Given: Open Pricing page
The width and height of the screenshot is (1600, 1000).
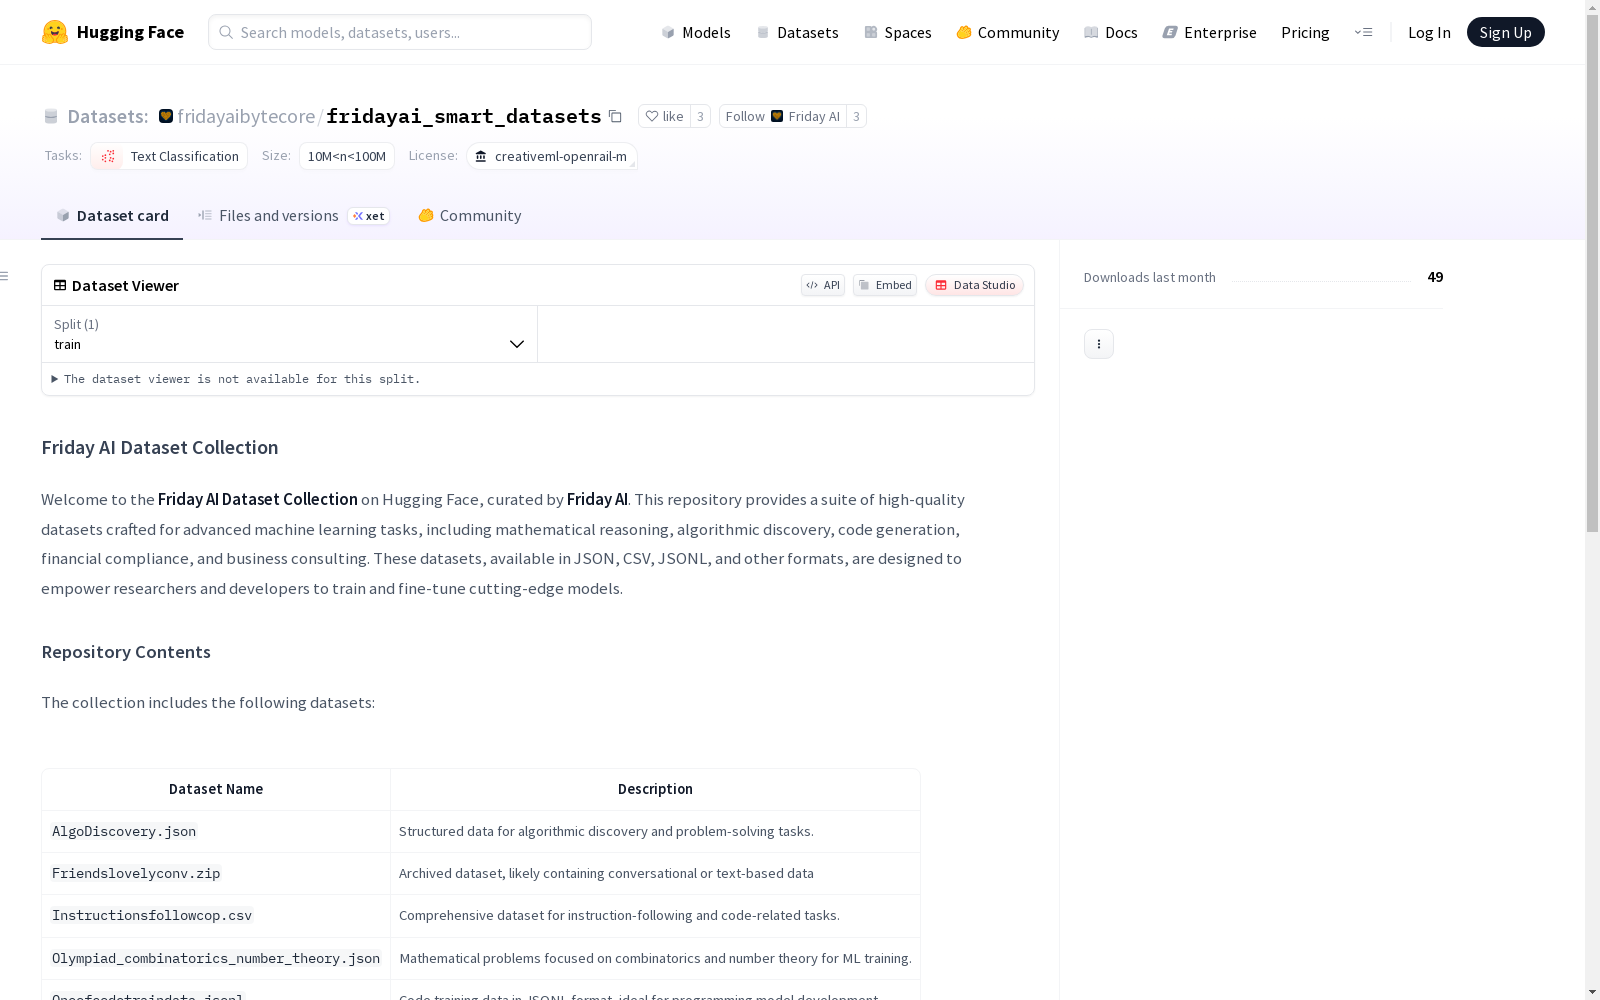Looking at the screenshot, I should pos(1305,32).
